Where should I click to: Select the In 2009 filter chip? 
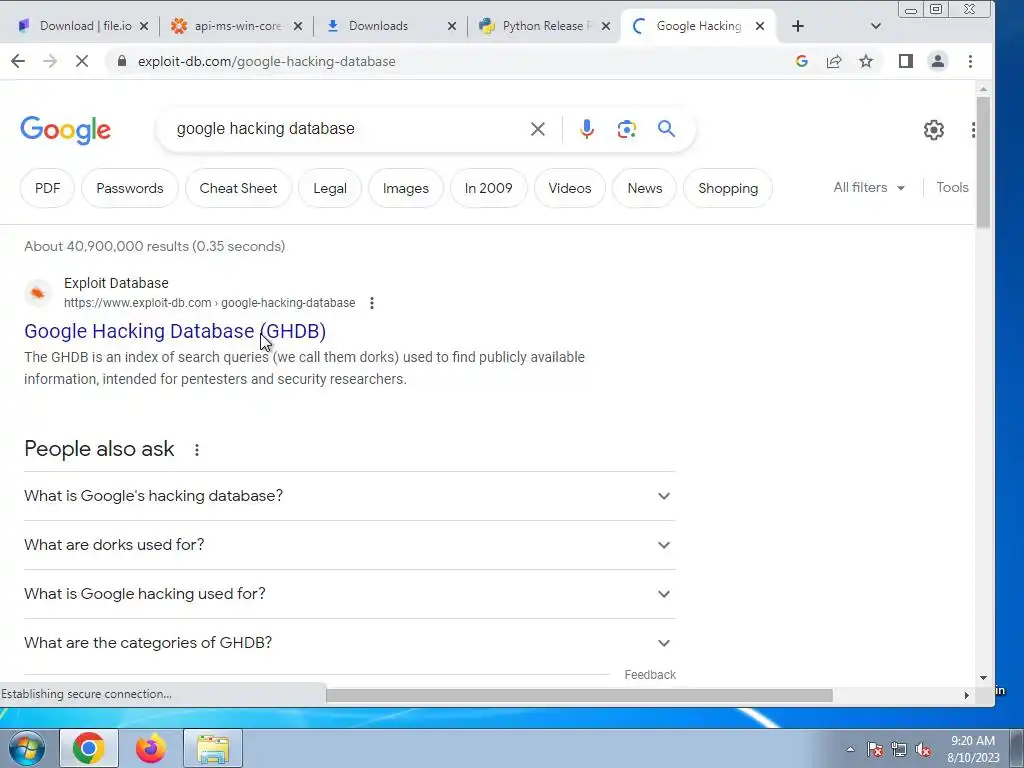click(488, 188)
